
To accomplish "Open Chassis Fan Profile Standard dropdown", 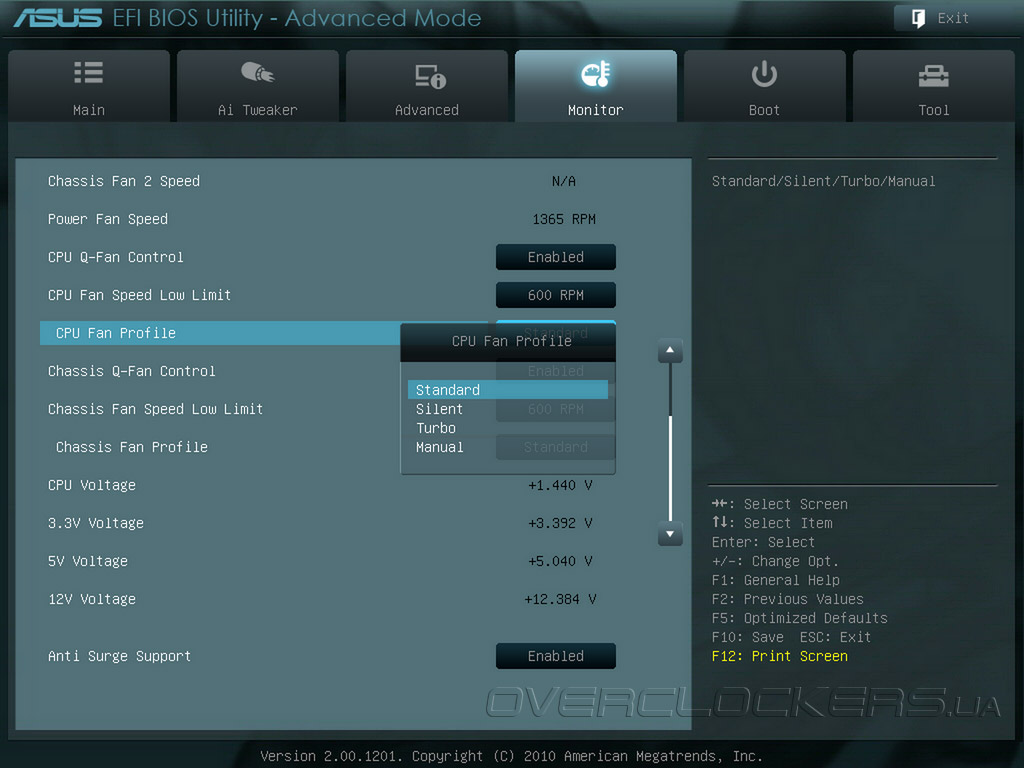I will (x=556, y=447).
